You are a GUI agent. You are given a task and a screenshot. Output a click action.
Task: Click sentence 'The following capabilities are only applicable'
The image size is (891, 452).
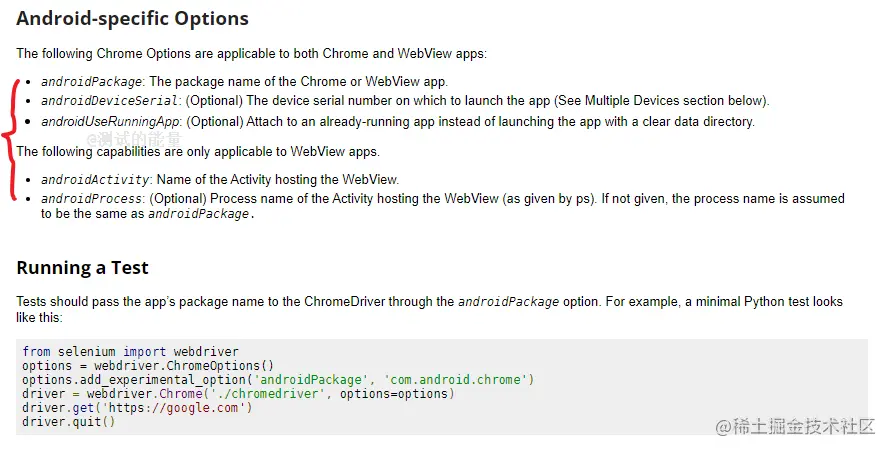pyautogui.click(x=198, y=152)
